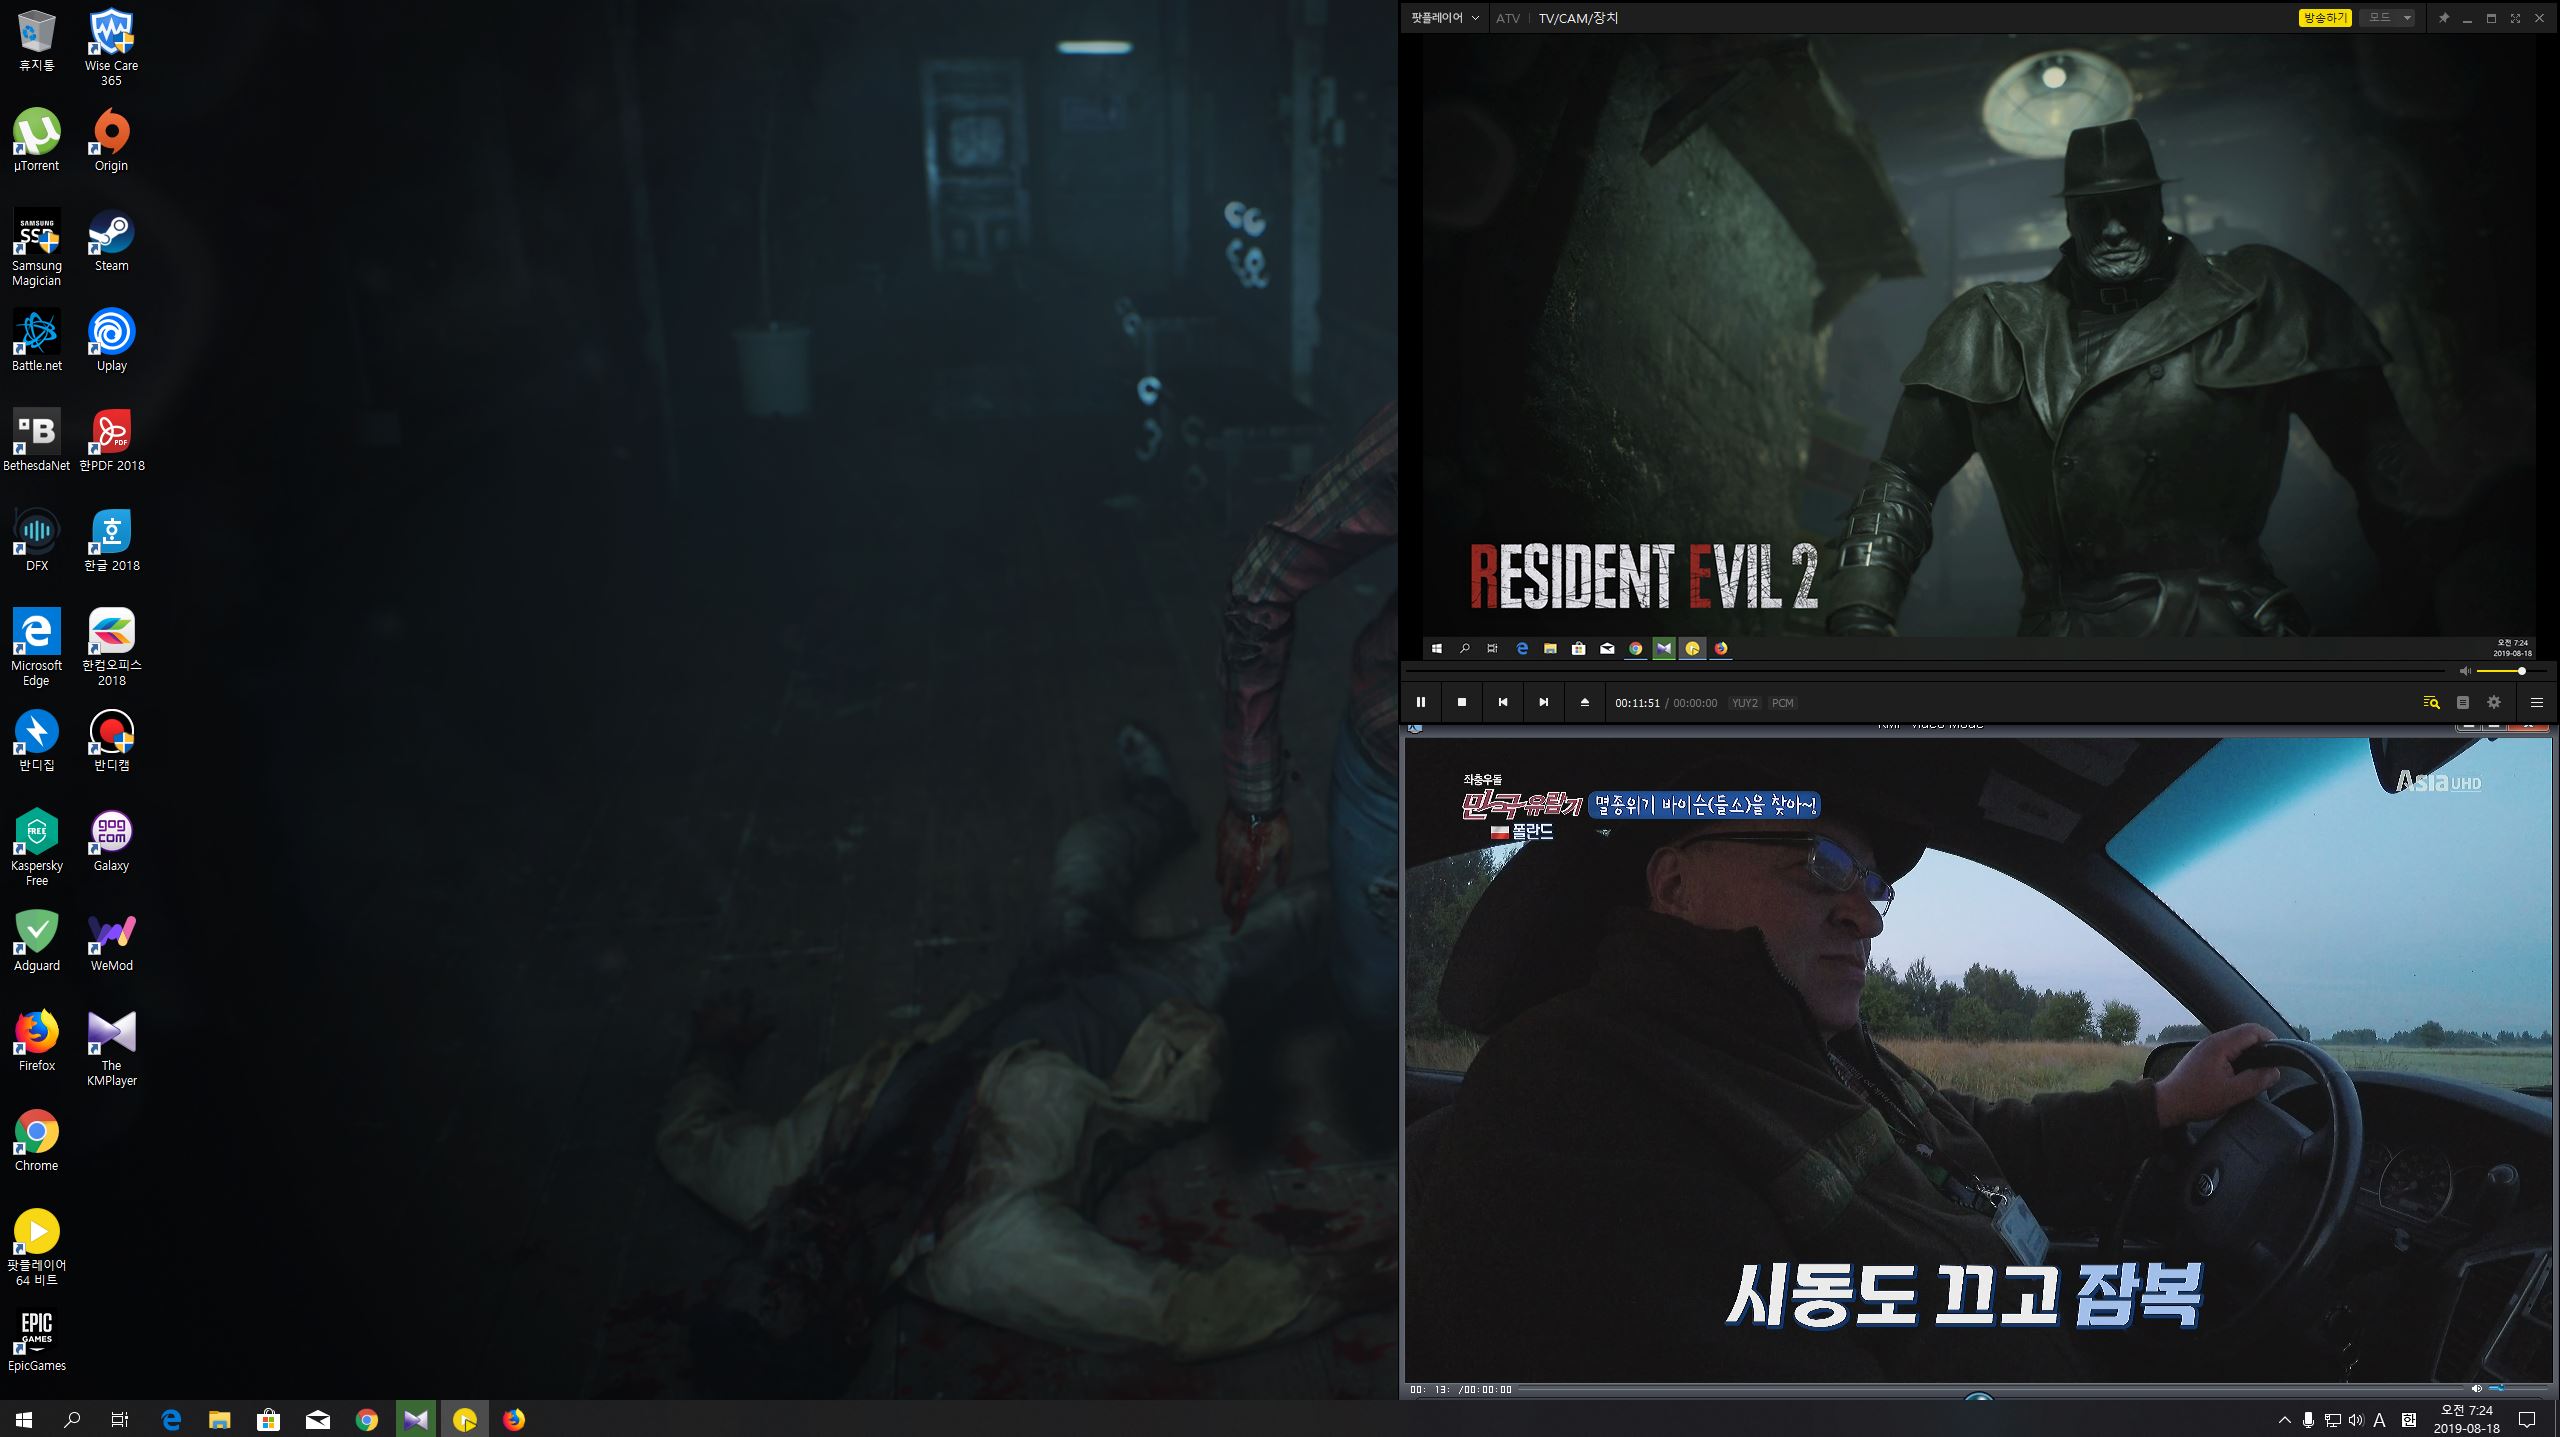Screen dimensions: 2560x1437
Task: Open the PotPlayer main menu dropdown
Action: (x=1445, y=18)
